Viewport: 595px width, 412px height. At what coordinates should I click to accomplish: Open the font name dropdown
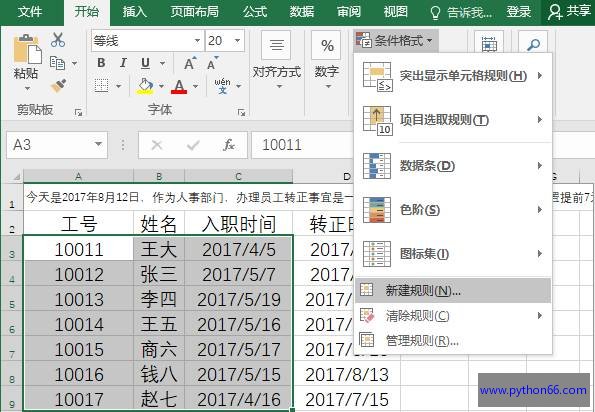197,41
